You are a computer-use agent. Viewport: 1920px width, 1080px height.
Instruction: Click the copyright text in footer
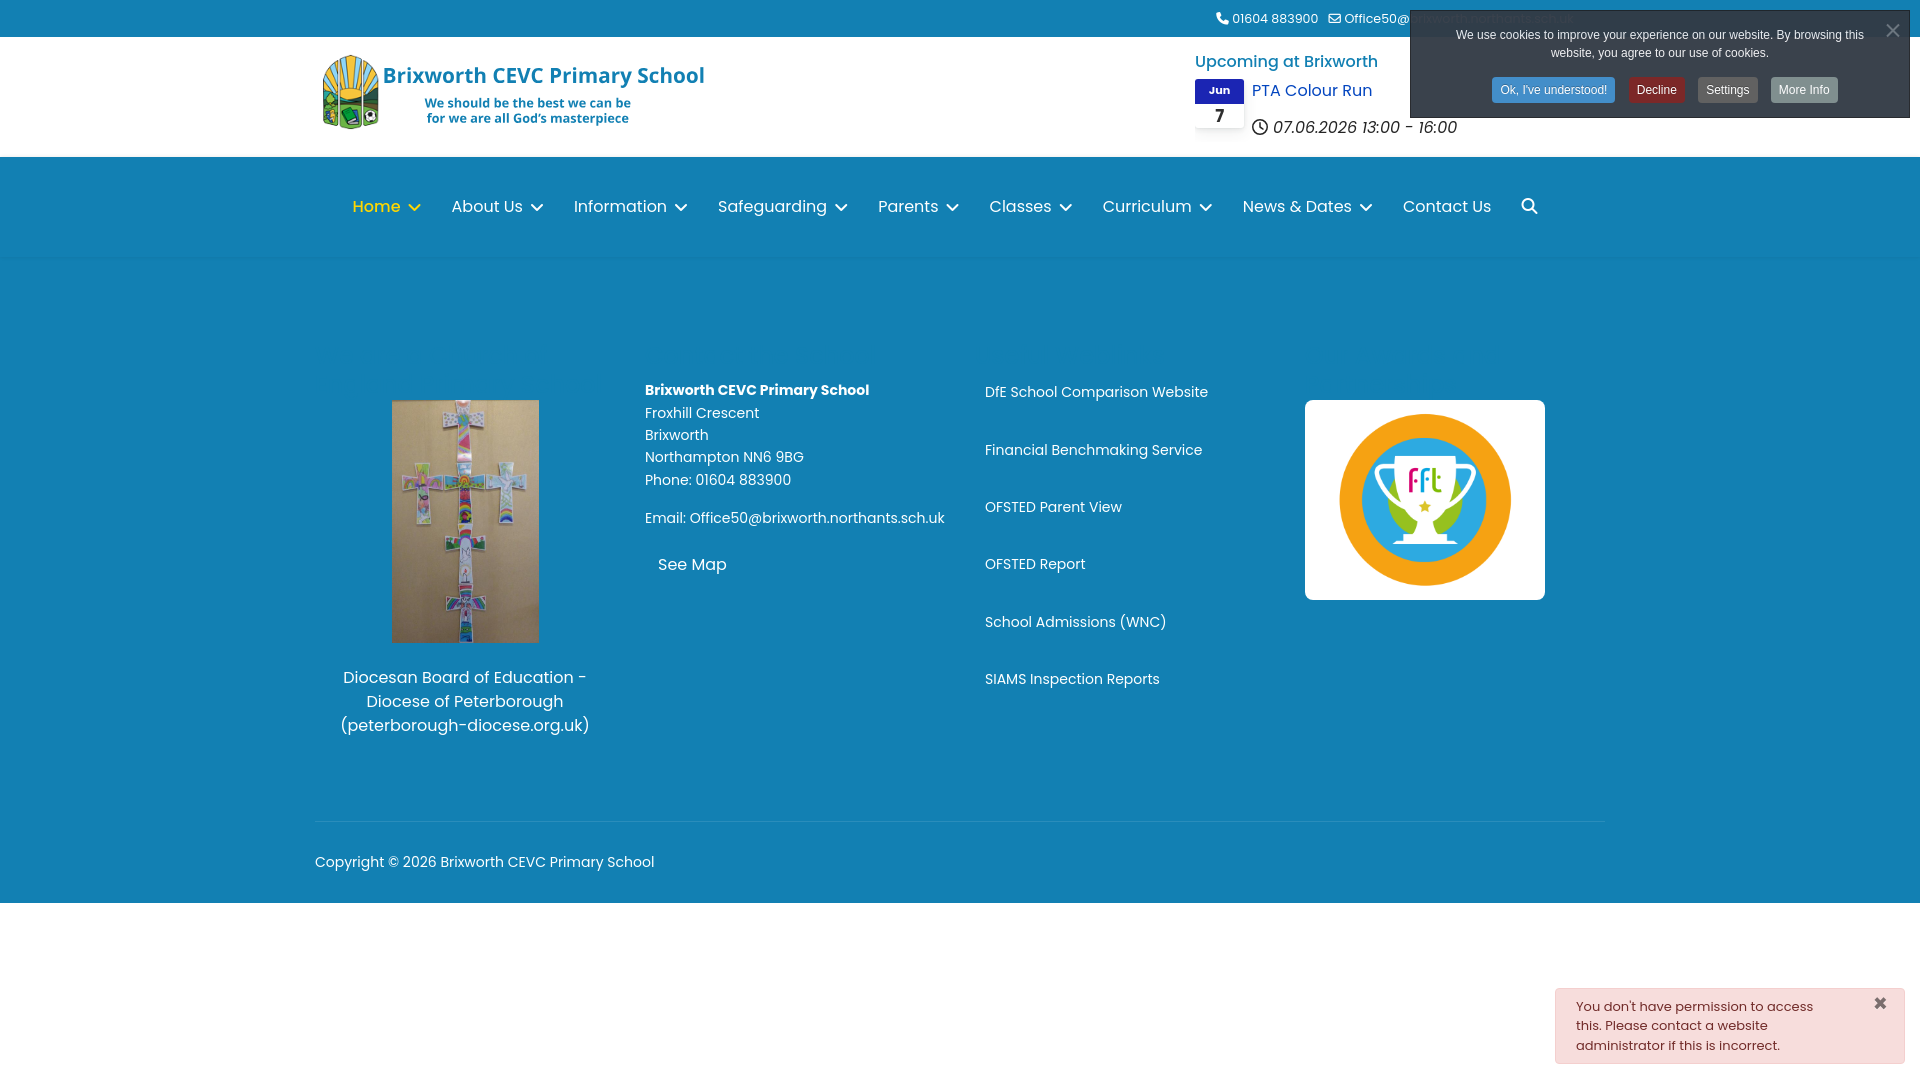tap(484, 862)
